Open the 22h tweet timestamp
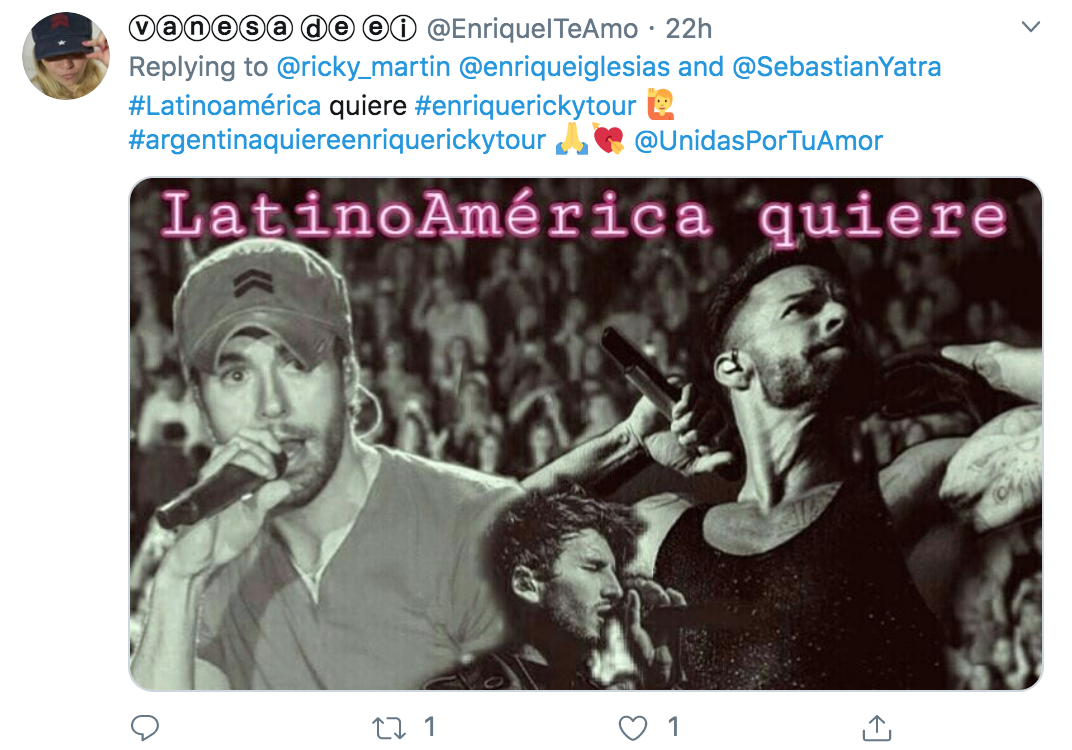This screenshot has height=750, width=1072. tap(688, 29)
